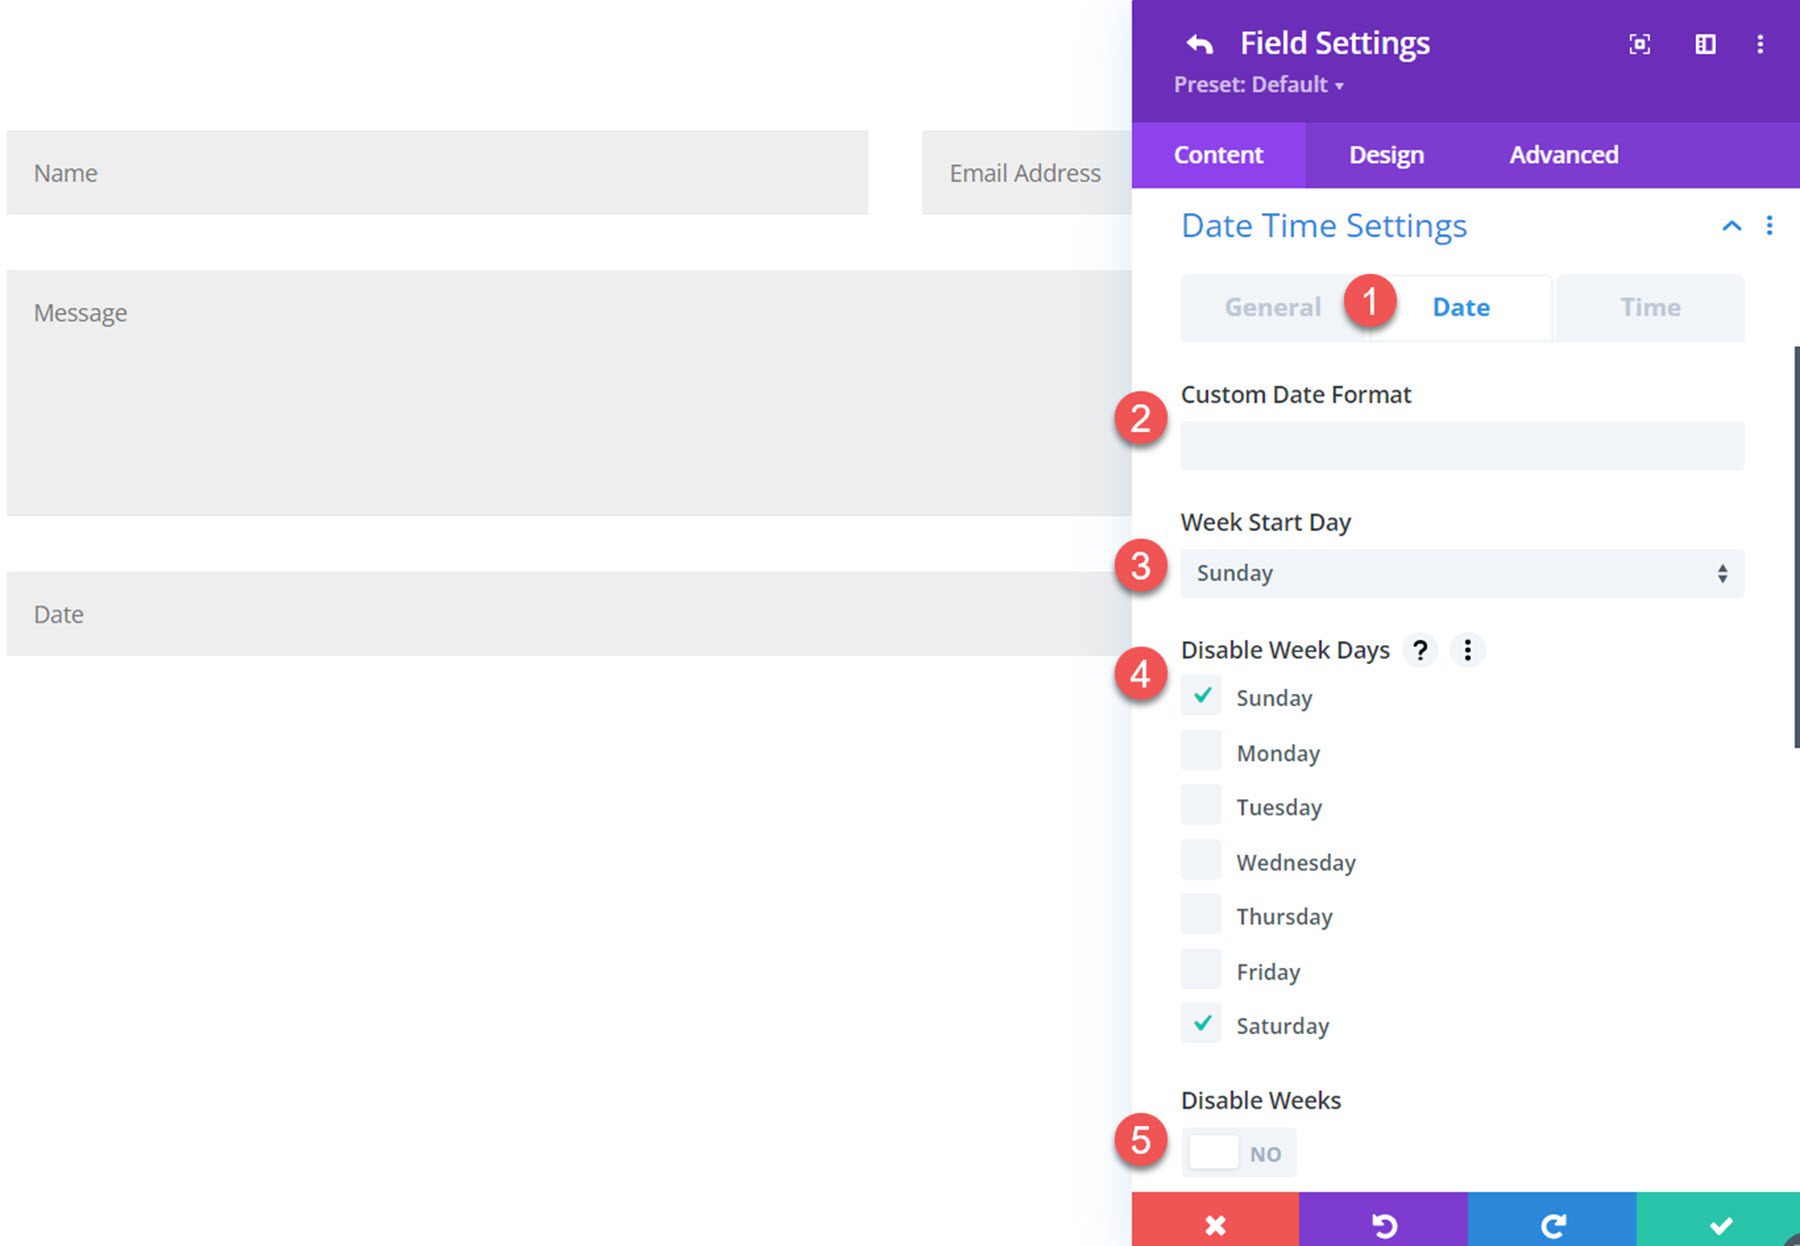Click the Custom Date Format input field
The width and height of the screenshot is (1800, 1246).
click(1460, 445)
